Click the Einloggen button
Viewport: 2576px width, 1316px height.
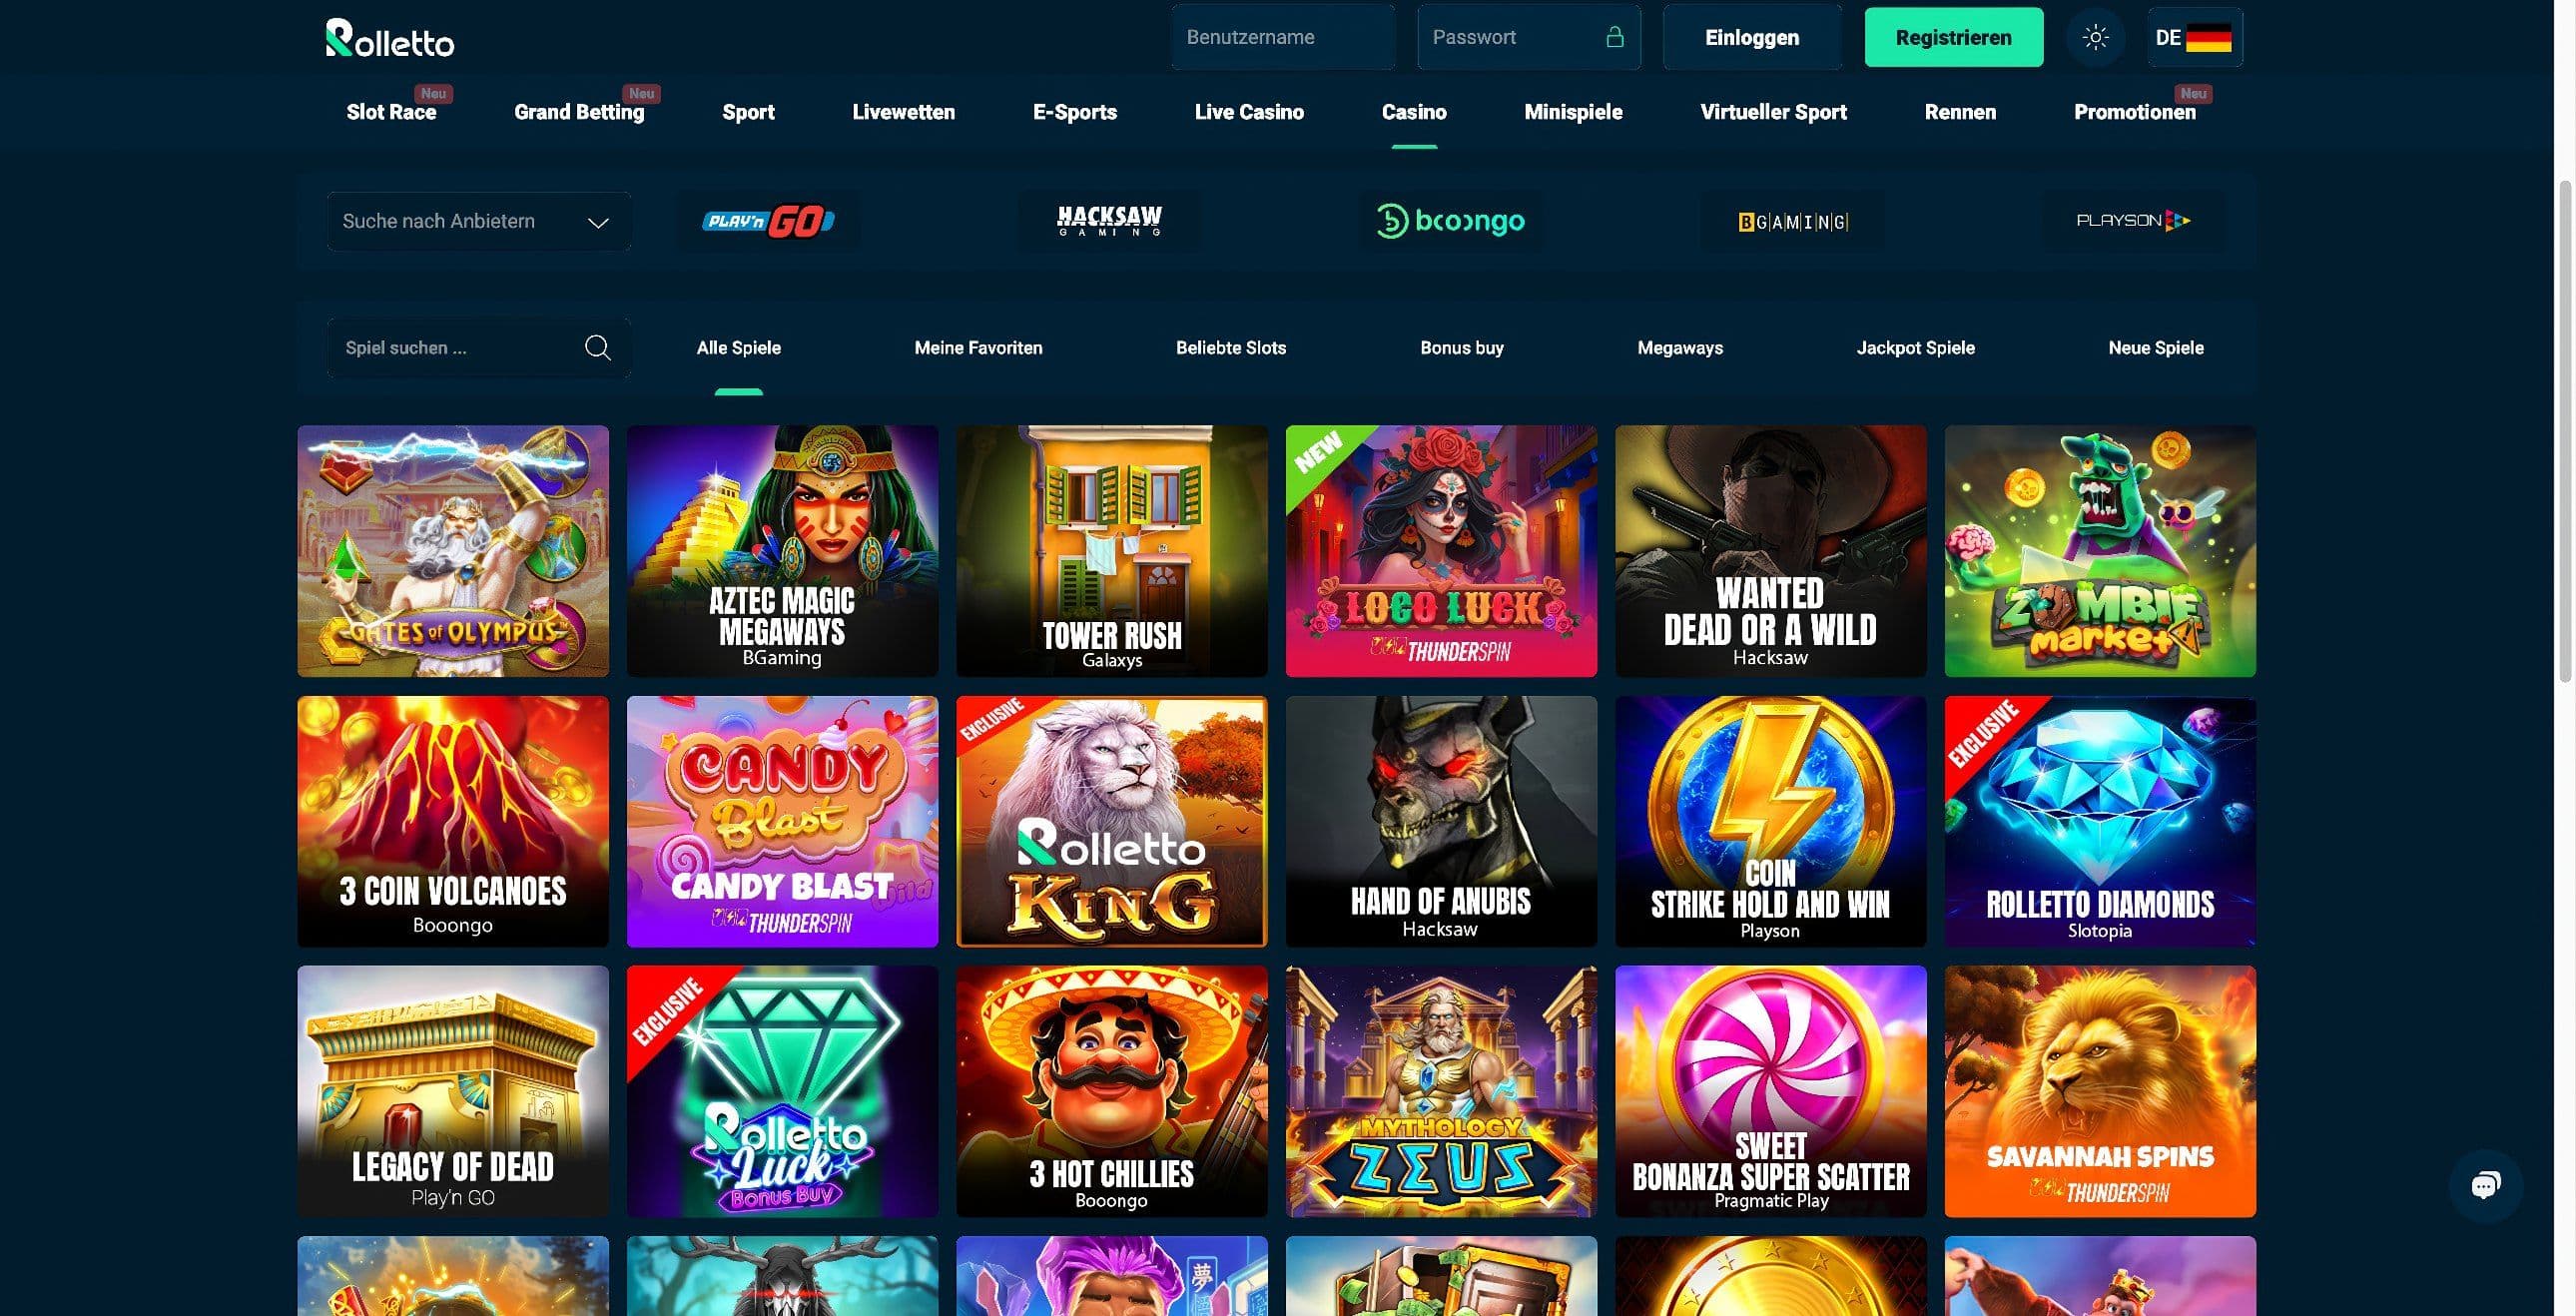(x=1752, y=37)
